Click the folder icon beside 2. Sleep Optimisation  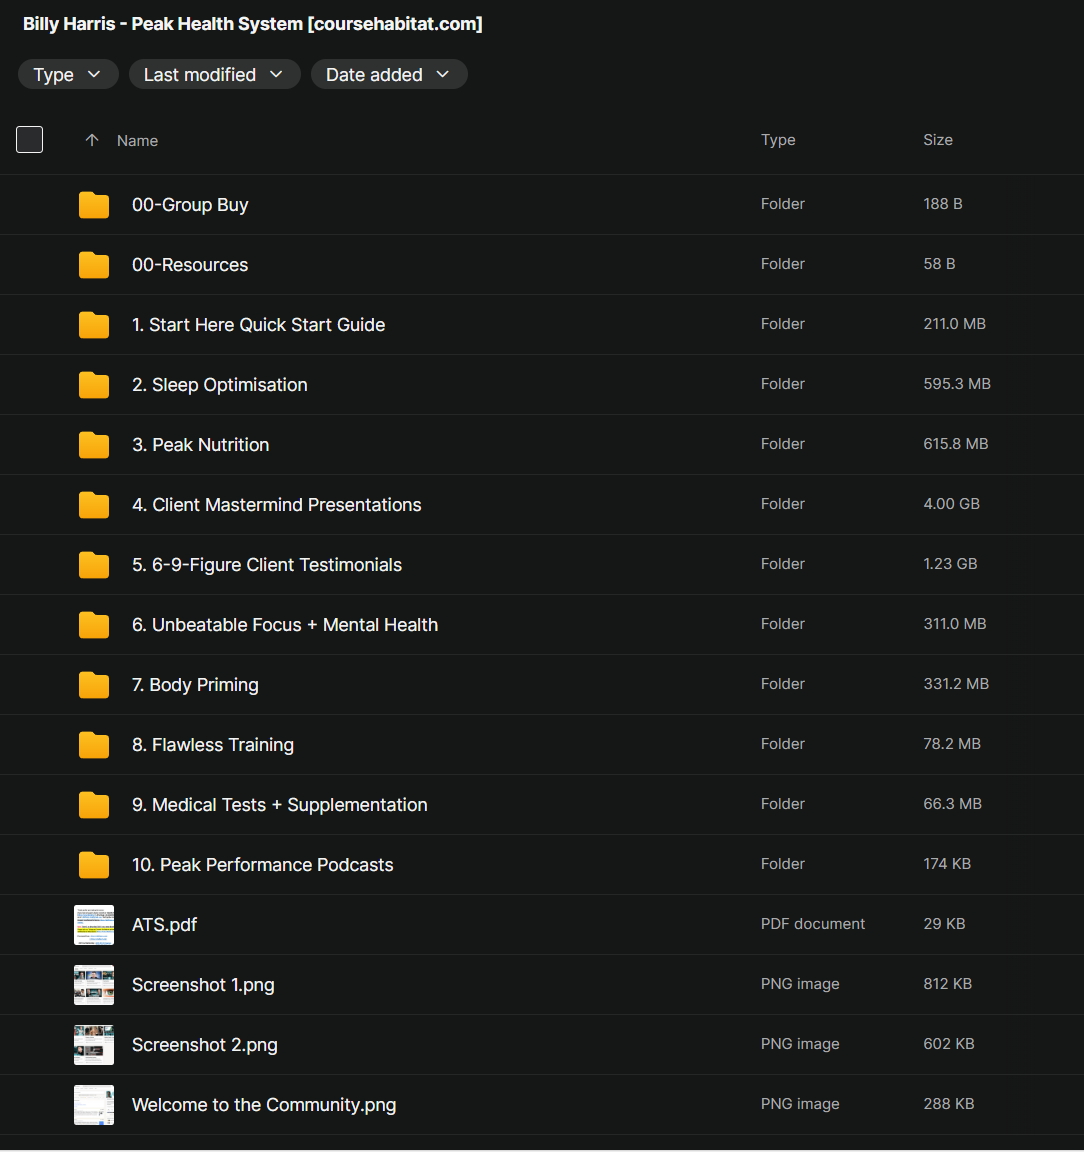(x=94, y=385)
